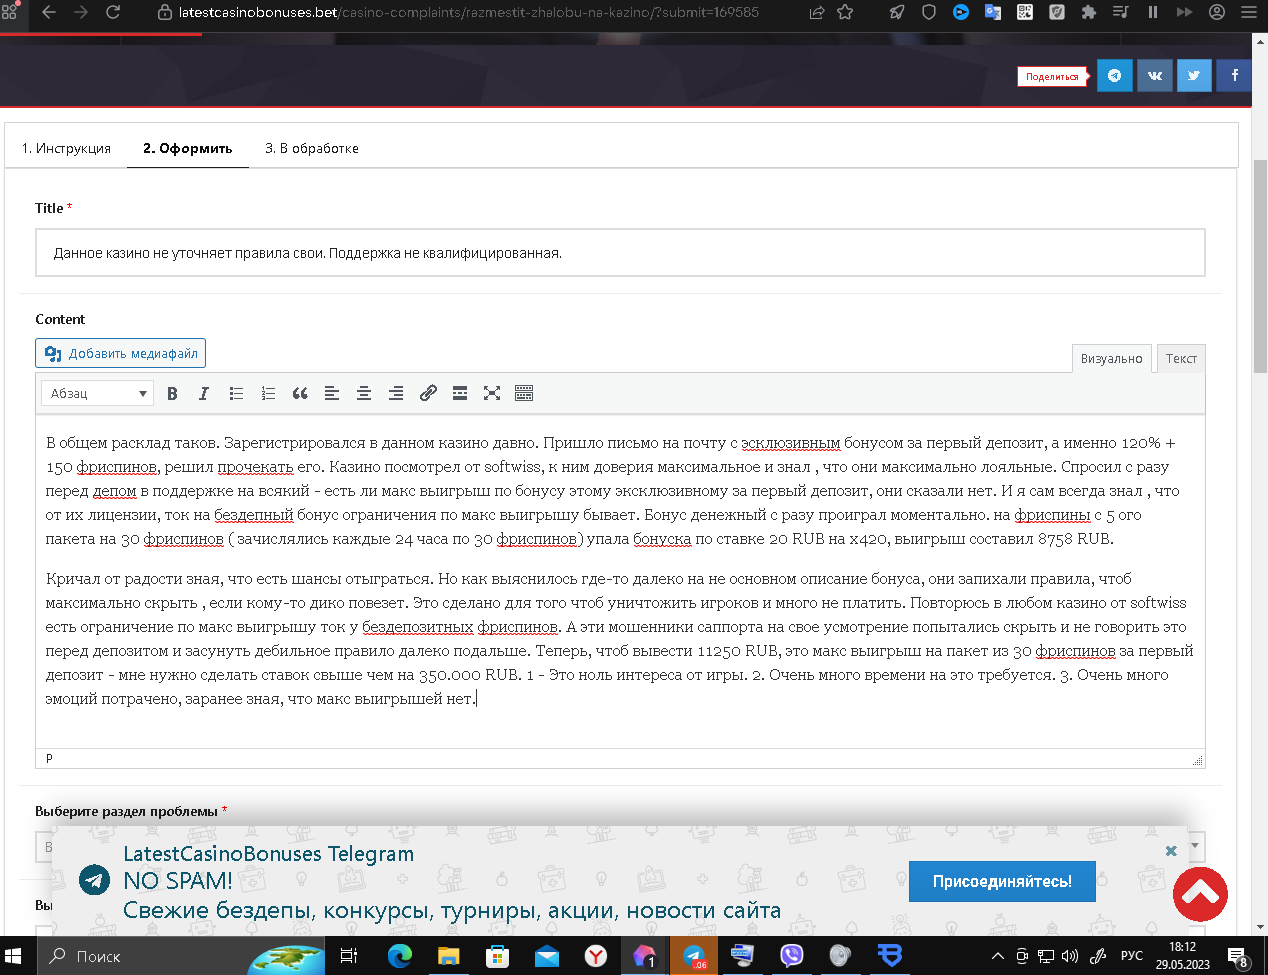Click the taskbar Поиск search box
Viewport: 1268px width, 975px height.
[x=180, y=956]
